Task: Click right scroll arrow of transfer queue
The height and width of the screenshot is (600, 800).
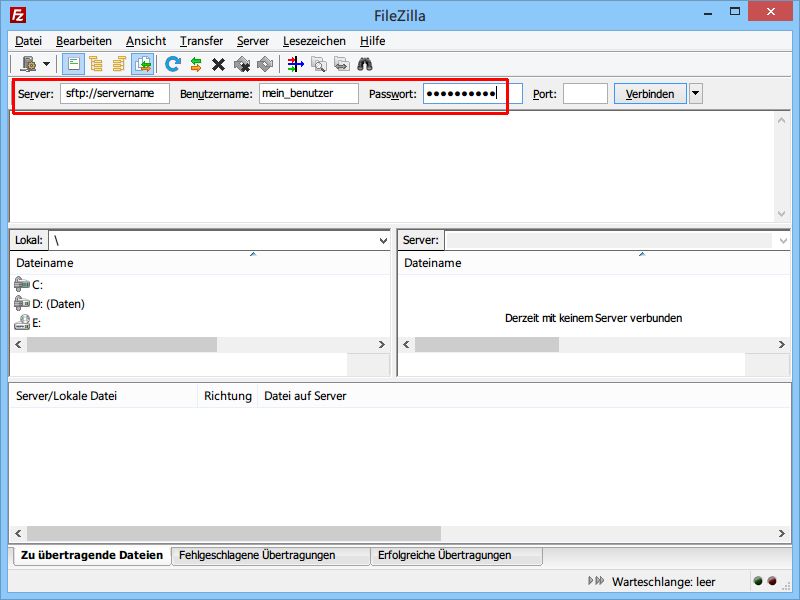Action: (782, 534)
